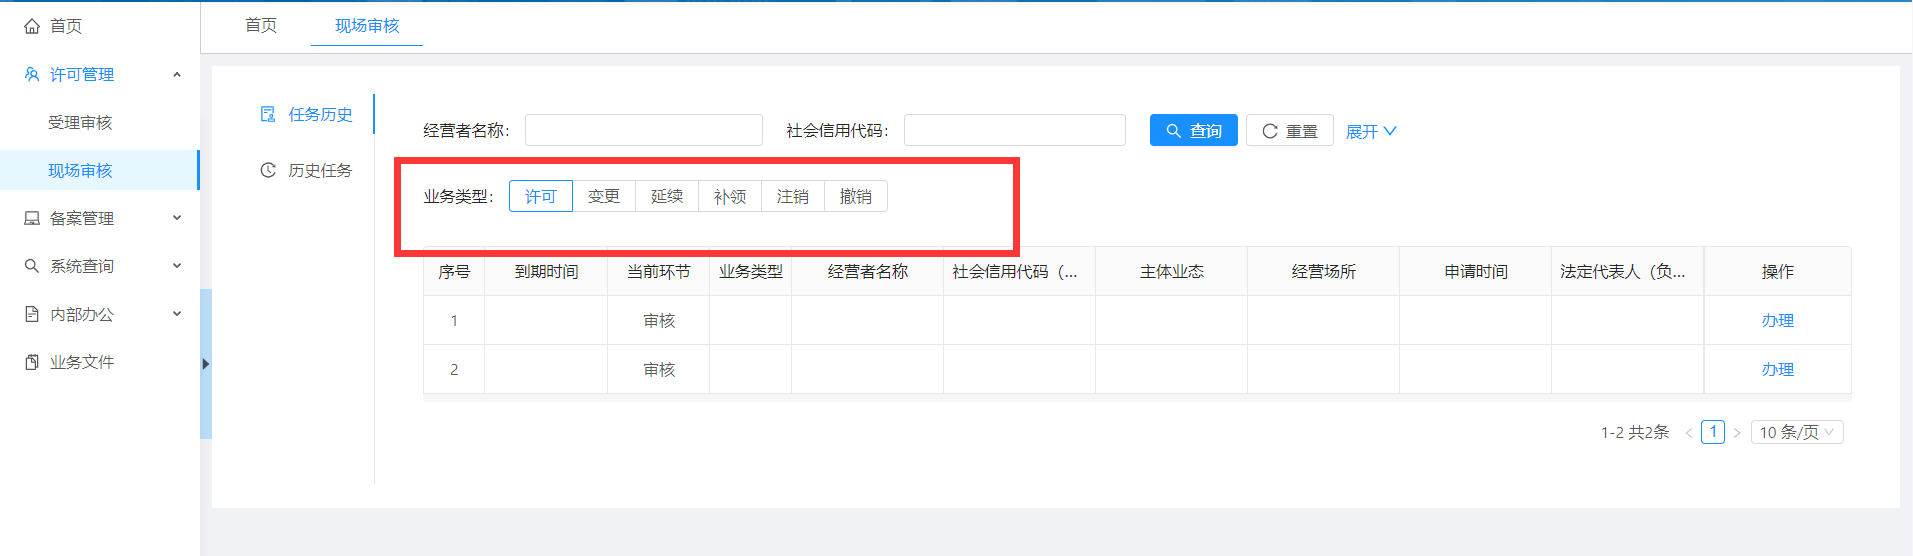Viewport: 1913px width, 556px height.
Task: Click the 备案管理 laptop icon
Action: click(x=32, y=218)
